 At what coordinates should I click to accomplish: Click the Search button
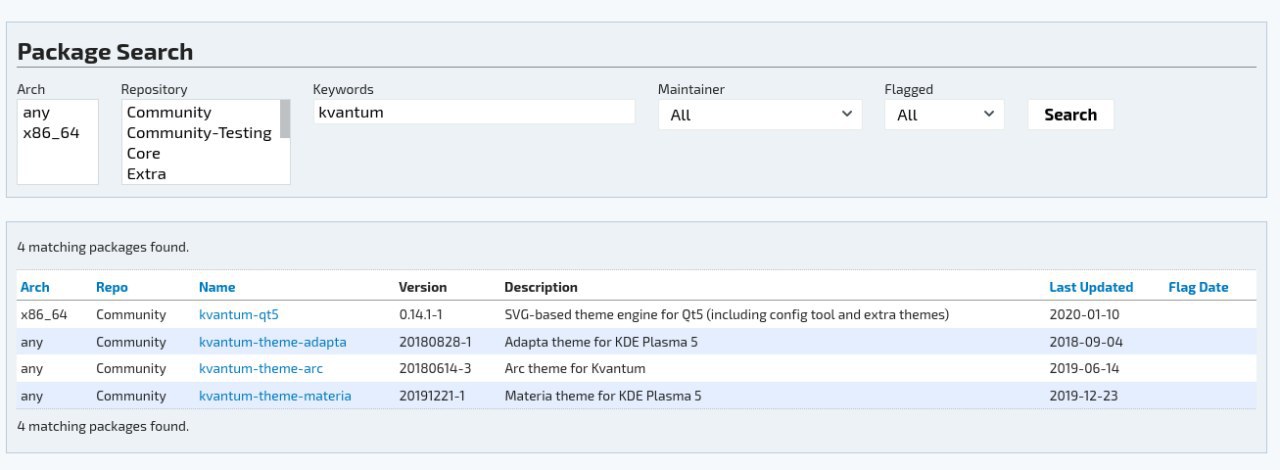(x=1070, y=115)
